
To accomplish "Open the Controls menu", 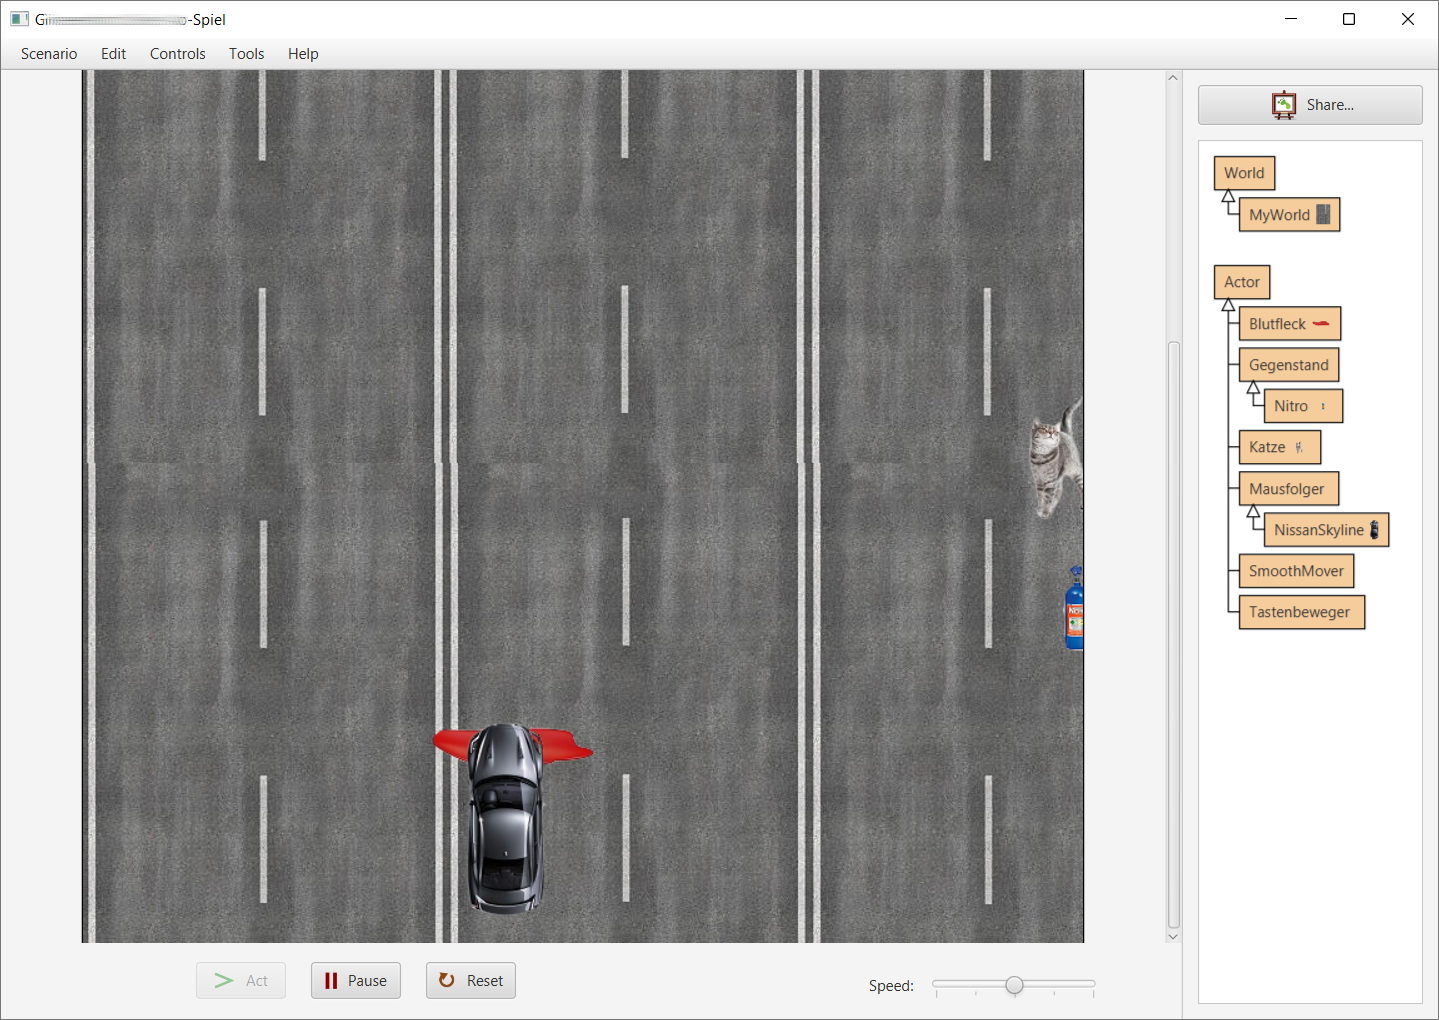I will (177, 54).
